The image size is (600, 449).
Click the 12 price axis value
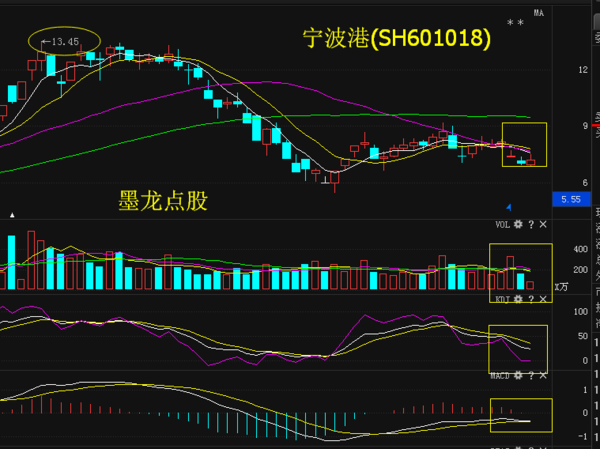[583, 70]
